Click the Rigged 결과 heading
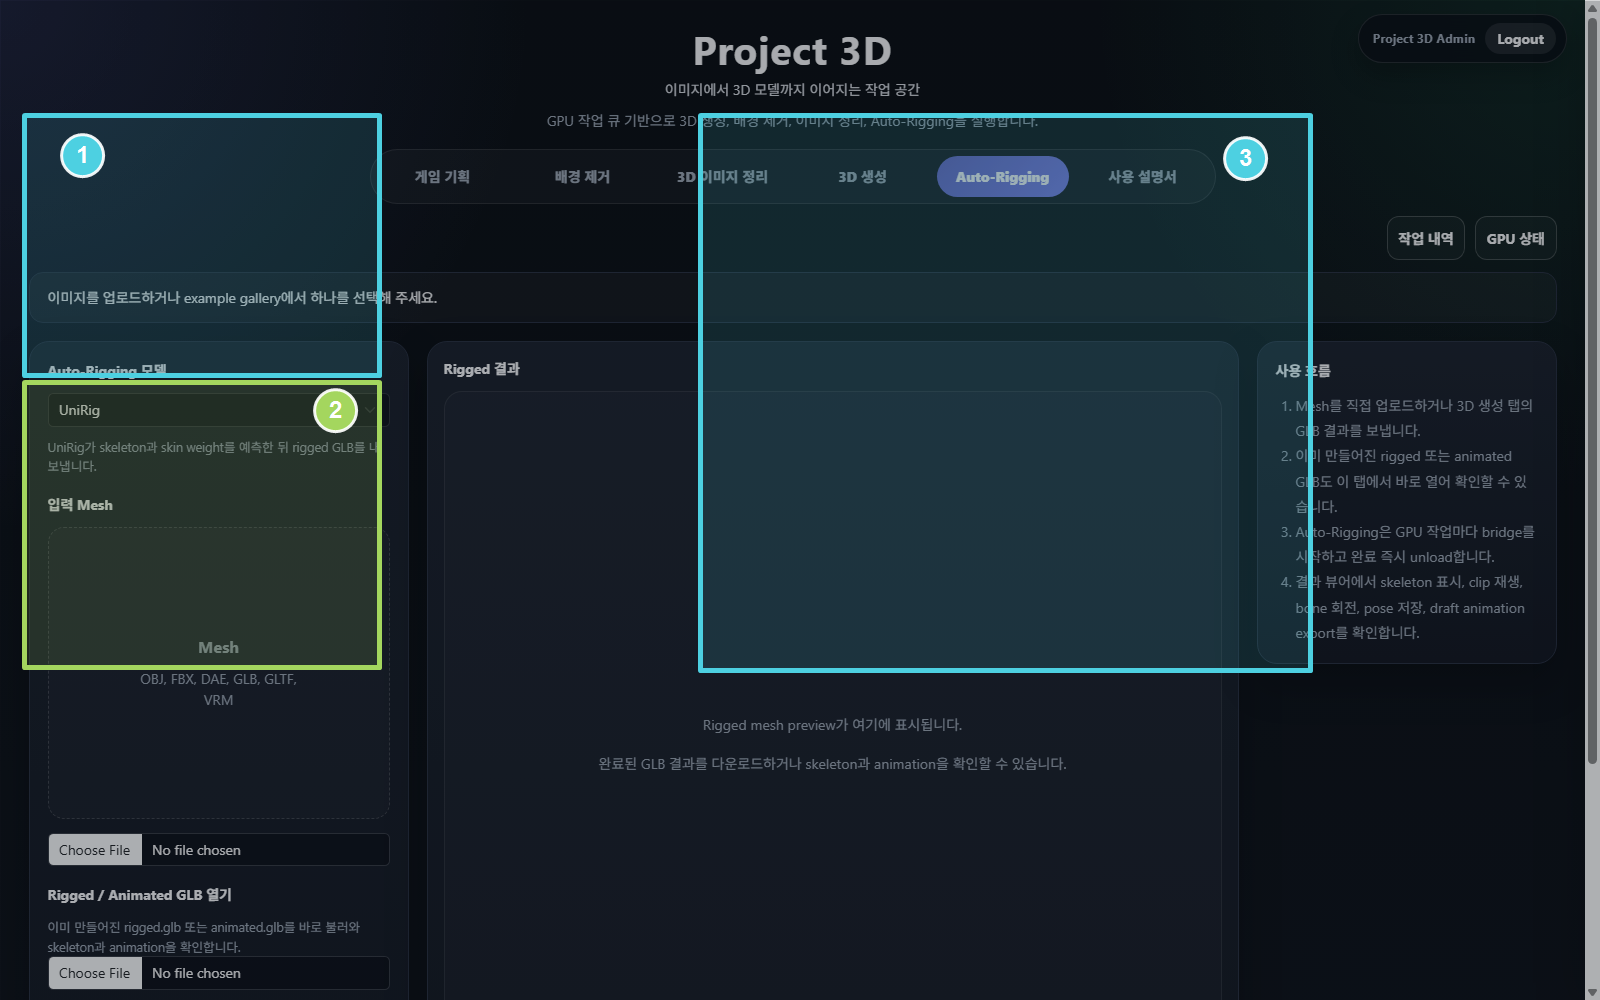The image size is (1600, 1000). 481,369
